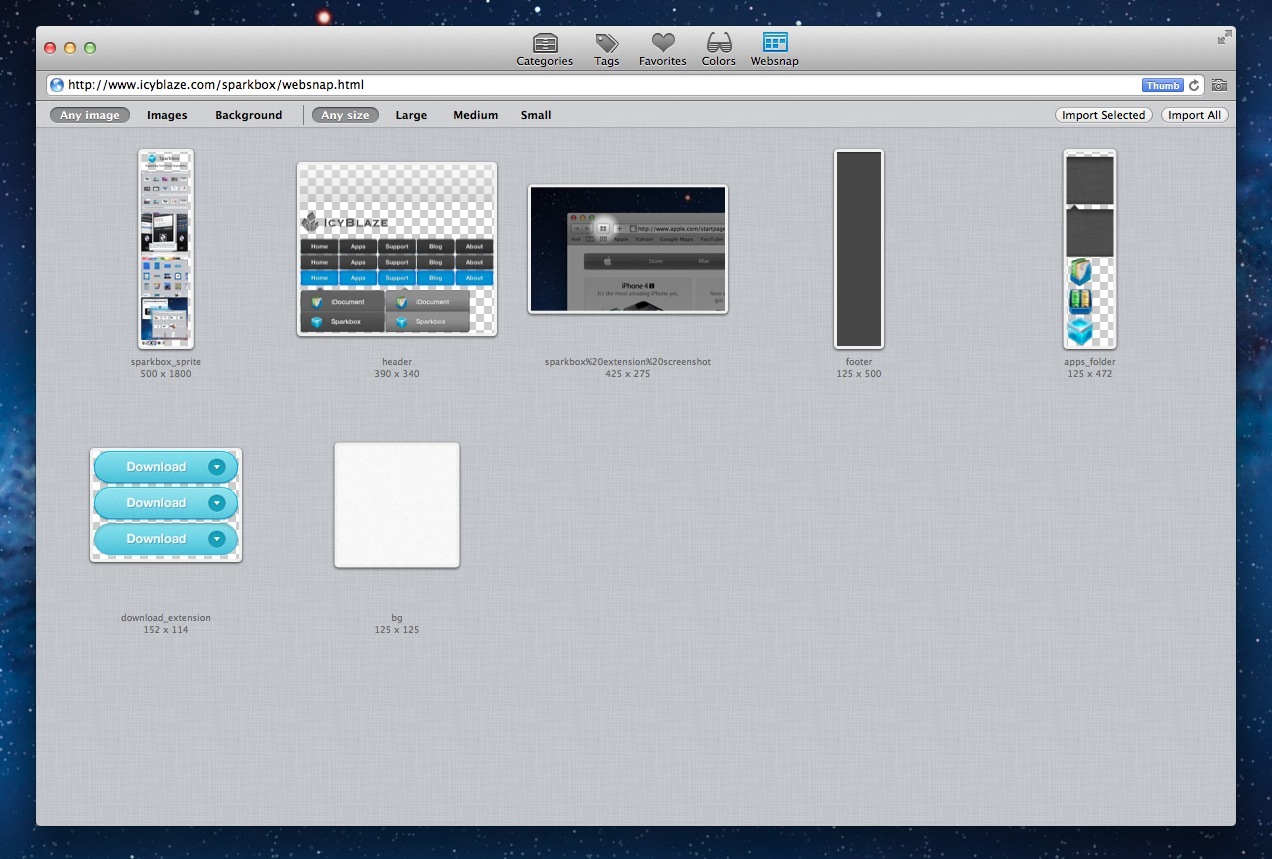This screenshot has height=859, width=1272.
Task: Select the Any size filter
Action: (x=345, y=115)
